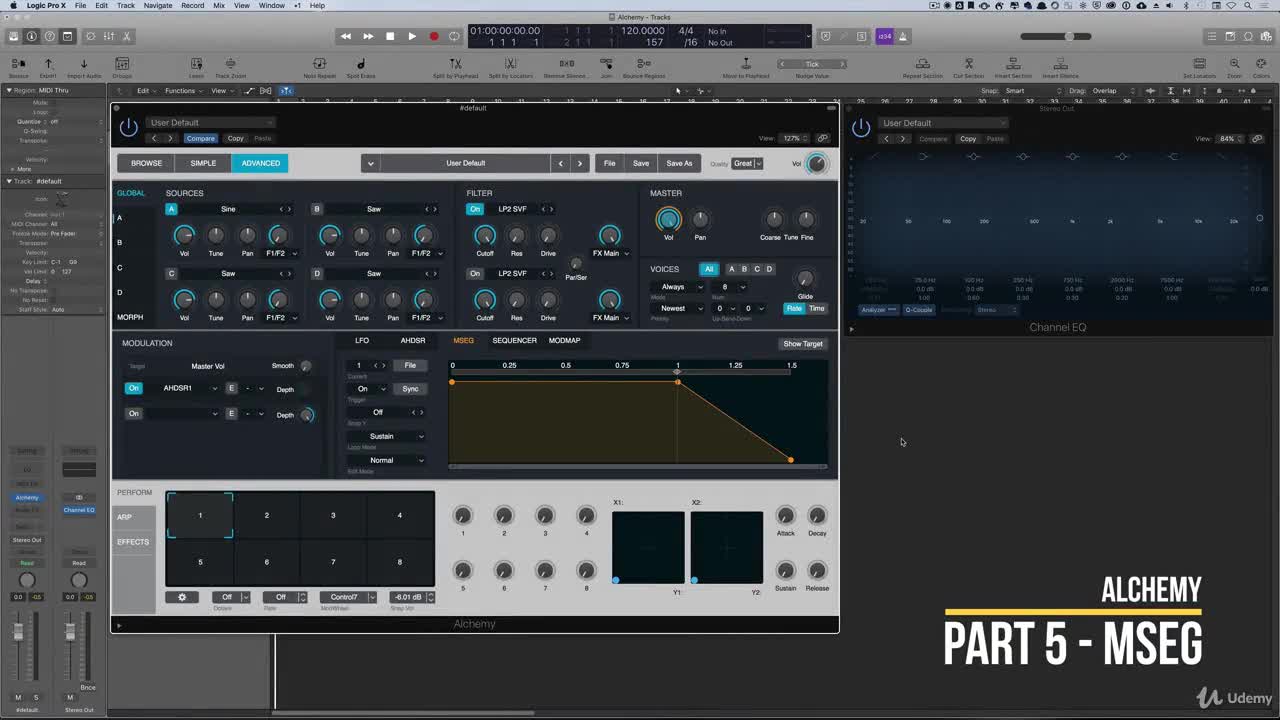Screen dimensions: 1280x720
Task: Click the Show Target button
Action: coord(803,343)
